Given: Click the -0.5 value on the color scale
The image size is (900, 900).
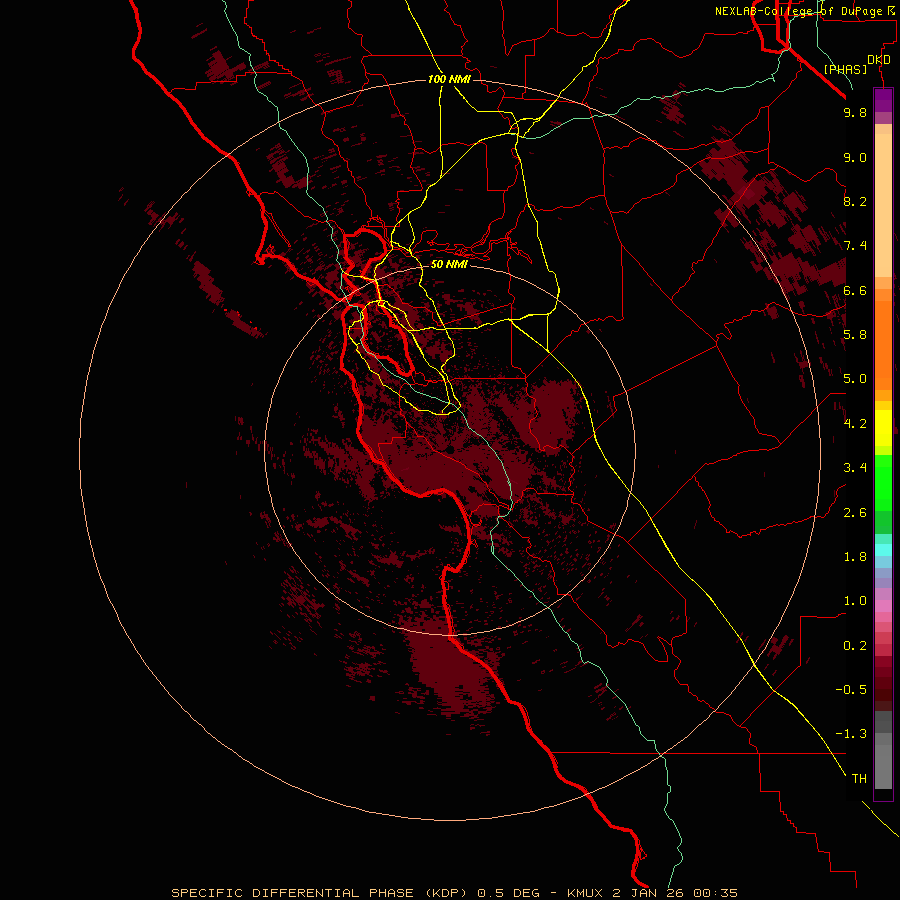Looking at the screenshot, I should pos(851,690).
